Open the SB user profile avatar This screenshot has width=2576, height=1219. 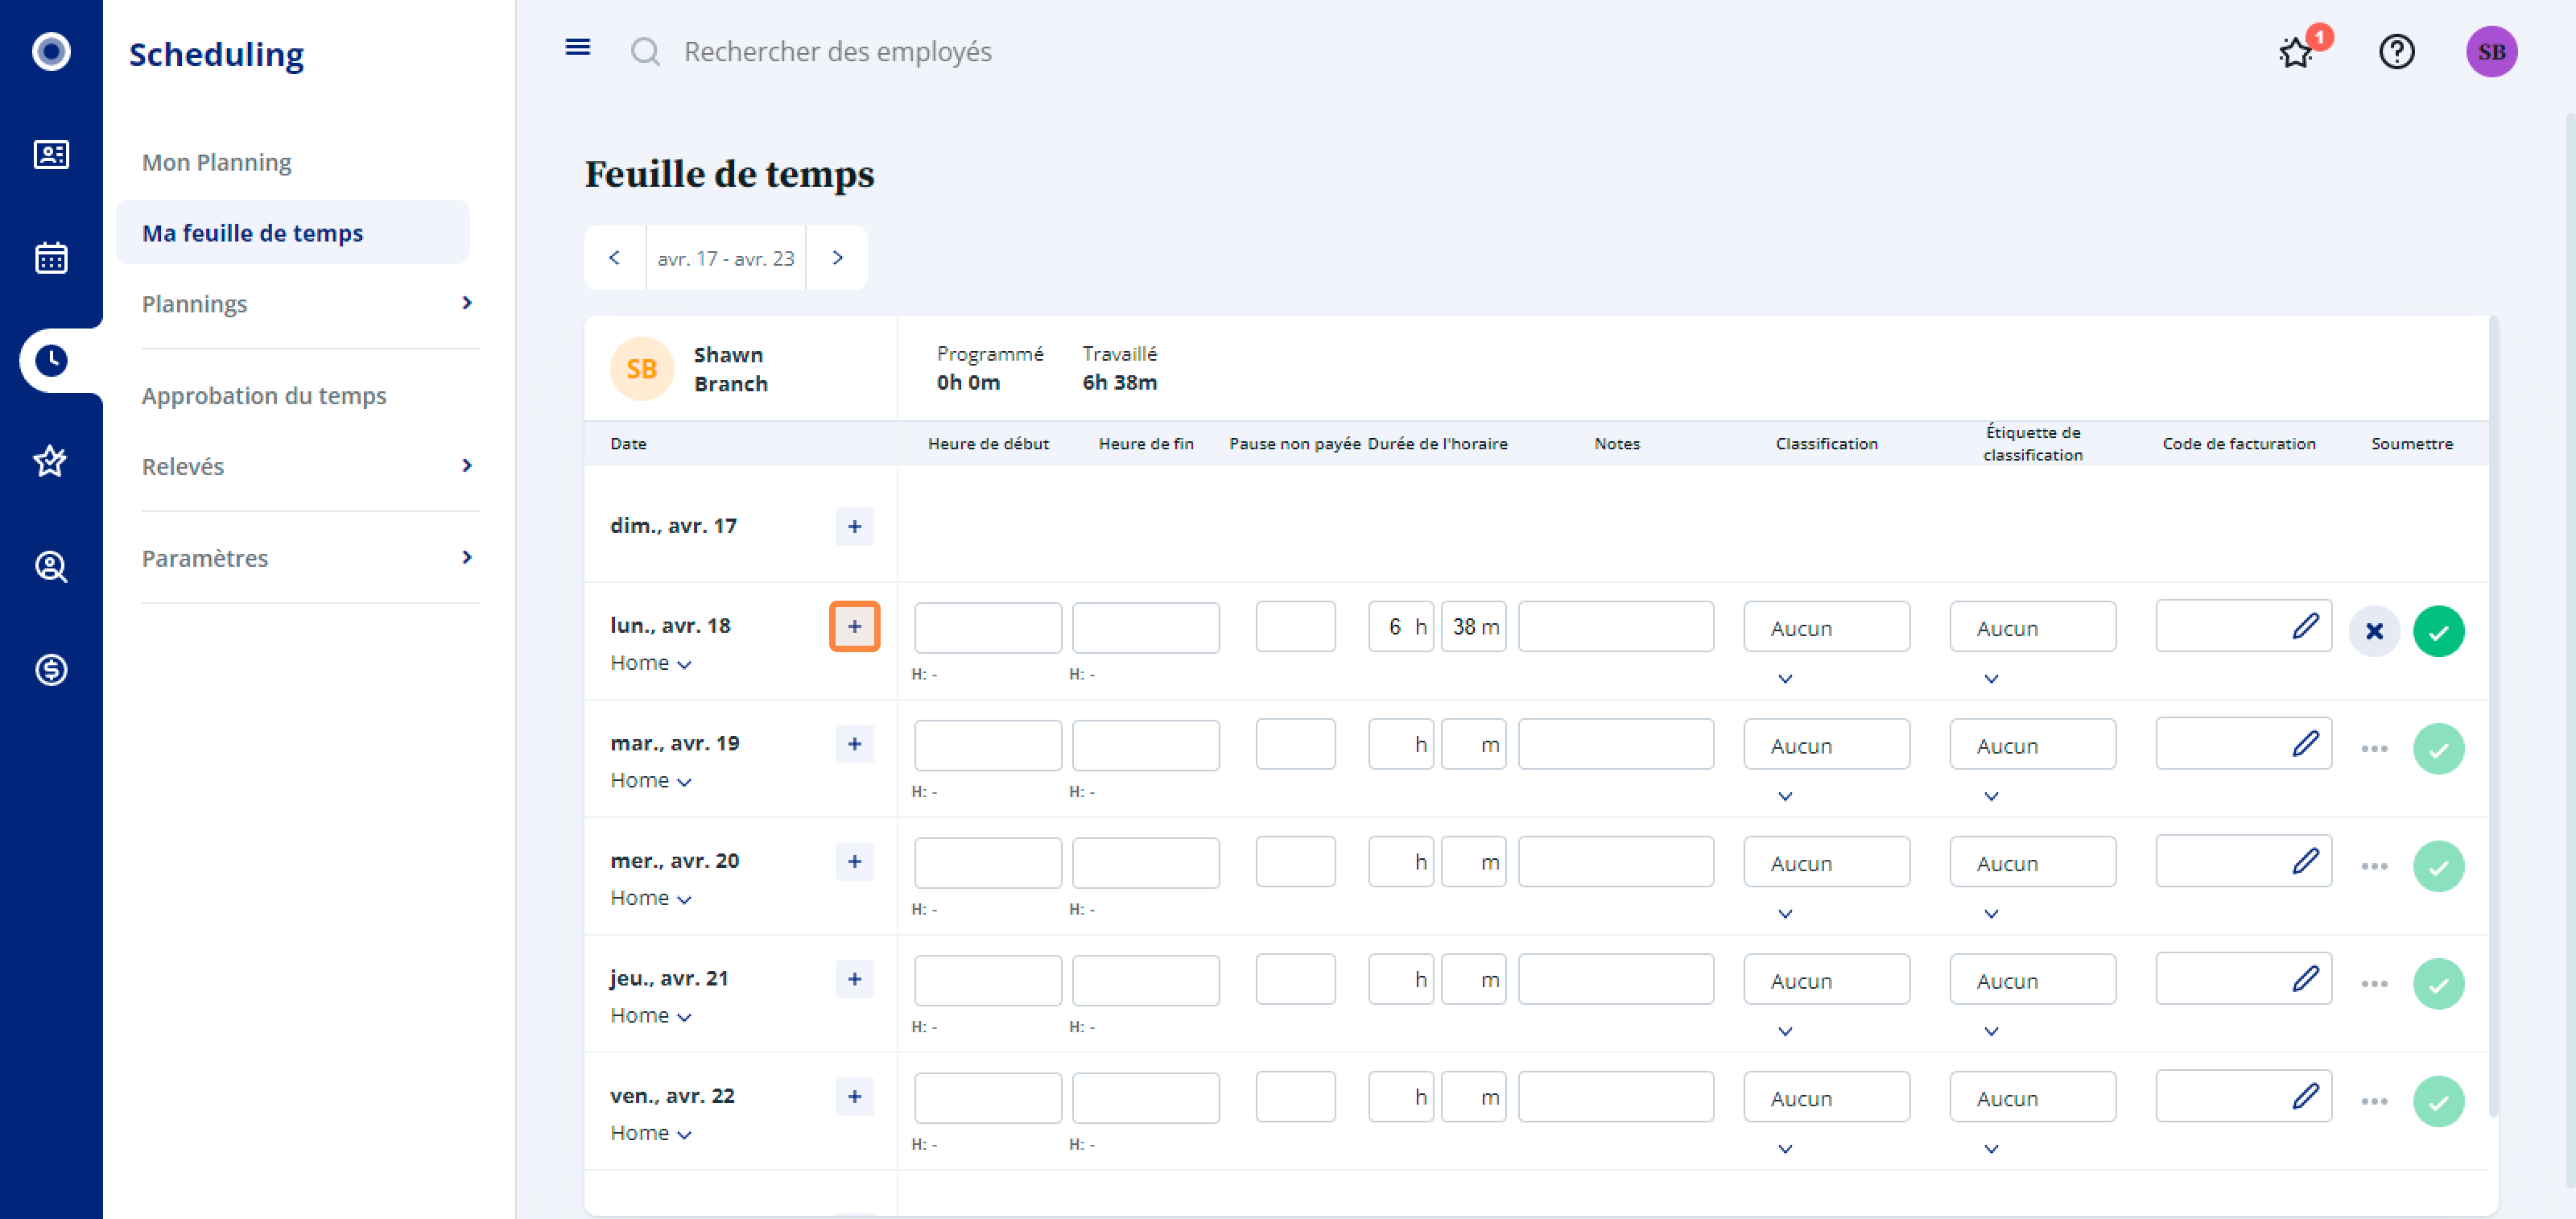2491,51
